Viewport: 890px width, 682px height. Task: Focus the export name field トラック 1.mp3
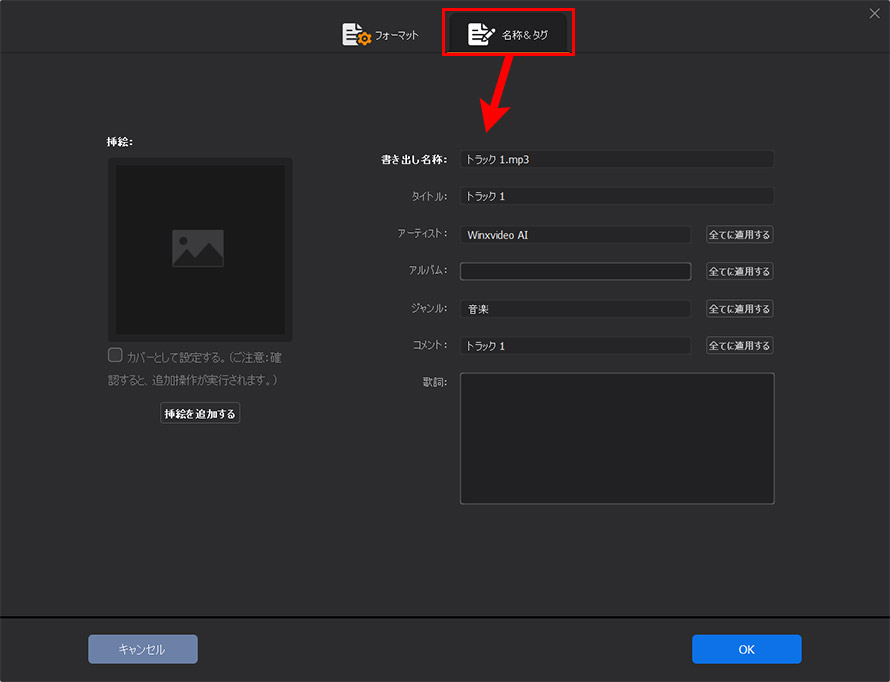617,159
